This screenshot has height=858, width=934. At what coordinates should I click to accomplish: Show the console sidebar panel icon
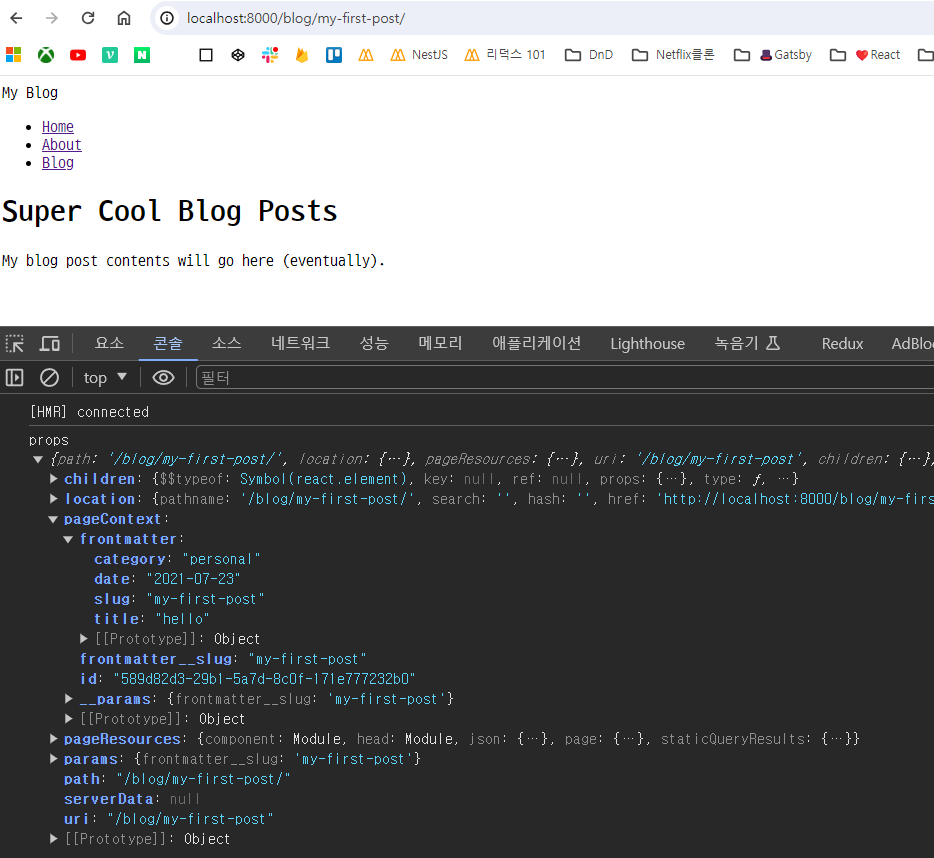(x=15, y=378)
